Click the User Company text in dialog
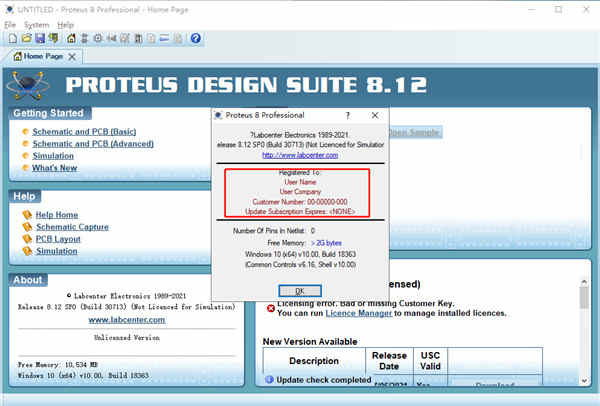 pyautogui.click(x=300, y=191)
